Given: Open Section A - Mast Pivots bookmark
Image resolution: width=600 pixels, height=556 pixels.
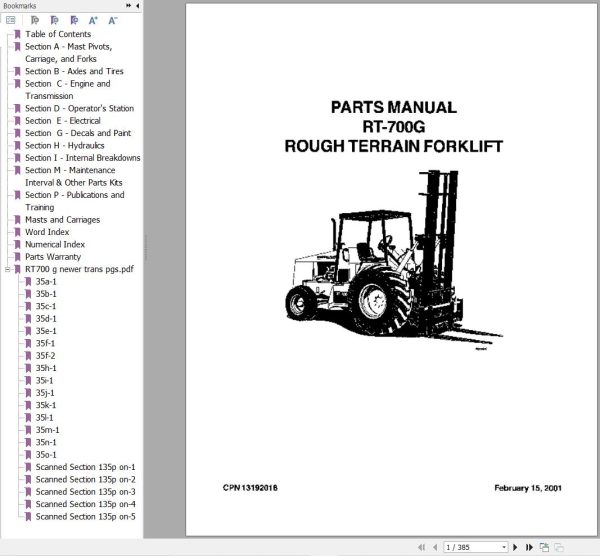Looking at the screenshot, I should [x=68, y=52].
